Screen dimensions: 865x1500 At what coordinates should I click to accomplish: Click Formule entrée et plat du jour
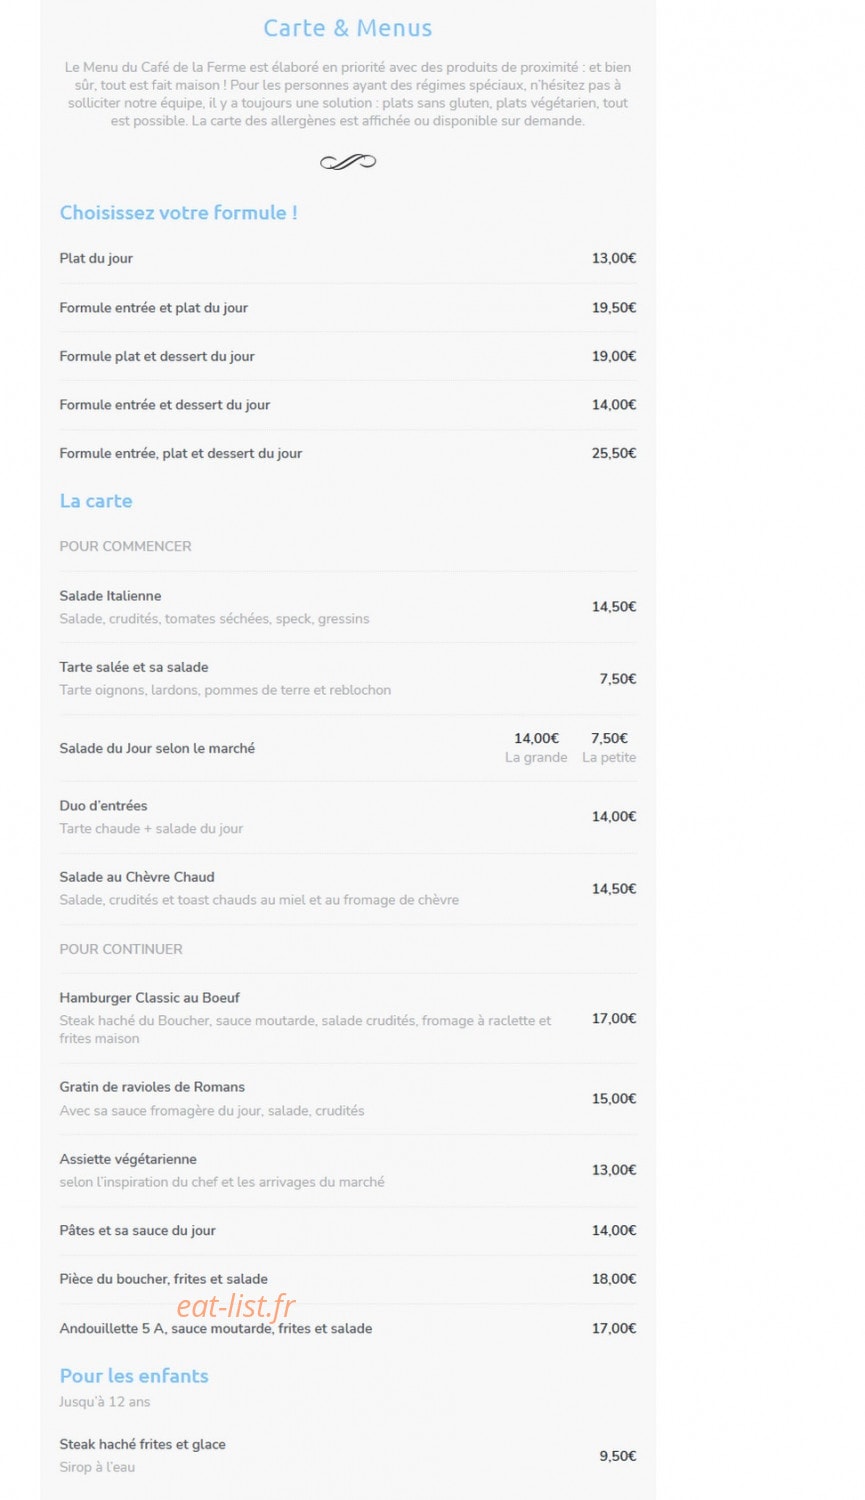(153, 307)
